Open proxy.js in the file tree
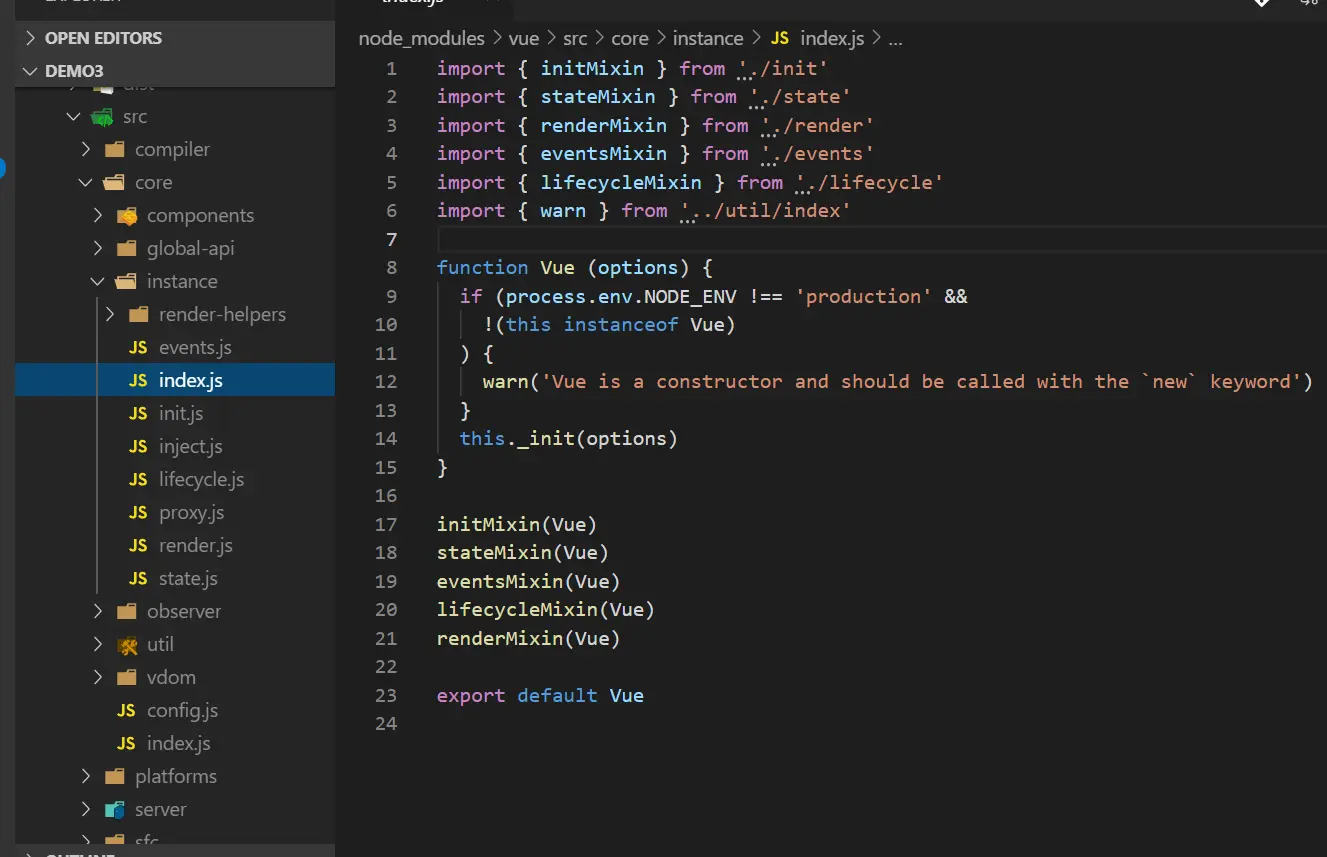The width and height of the screenshot is (1327, 857). 192,513
